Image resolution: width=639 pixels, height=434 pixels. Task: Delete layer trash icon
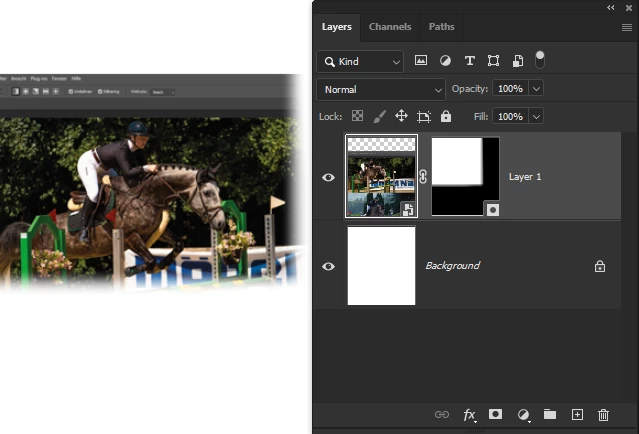(603, 415)
